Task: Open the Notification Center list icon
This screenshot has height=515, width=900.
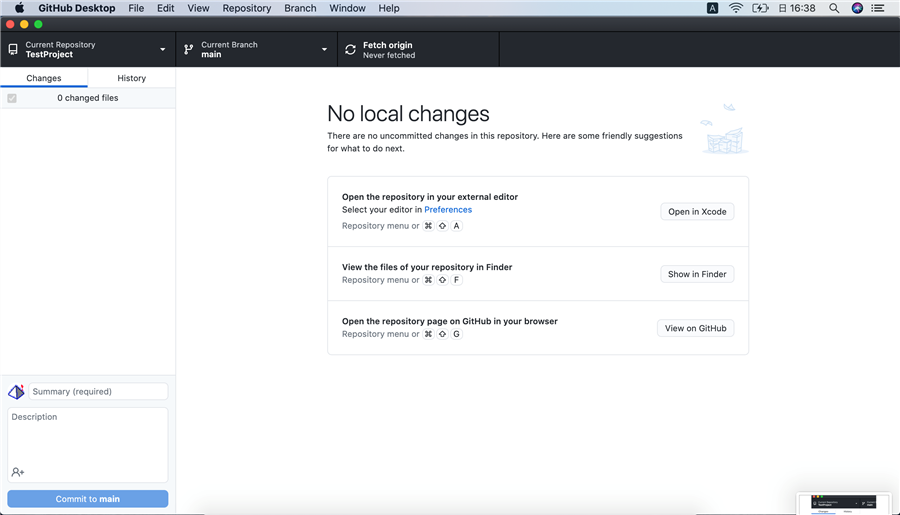Action: coord(878,8)
